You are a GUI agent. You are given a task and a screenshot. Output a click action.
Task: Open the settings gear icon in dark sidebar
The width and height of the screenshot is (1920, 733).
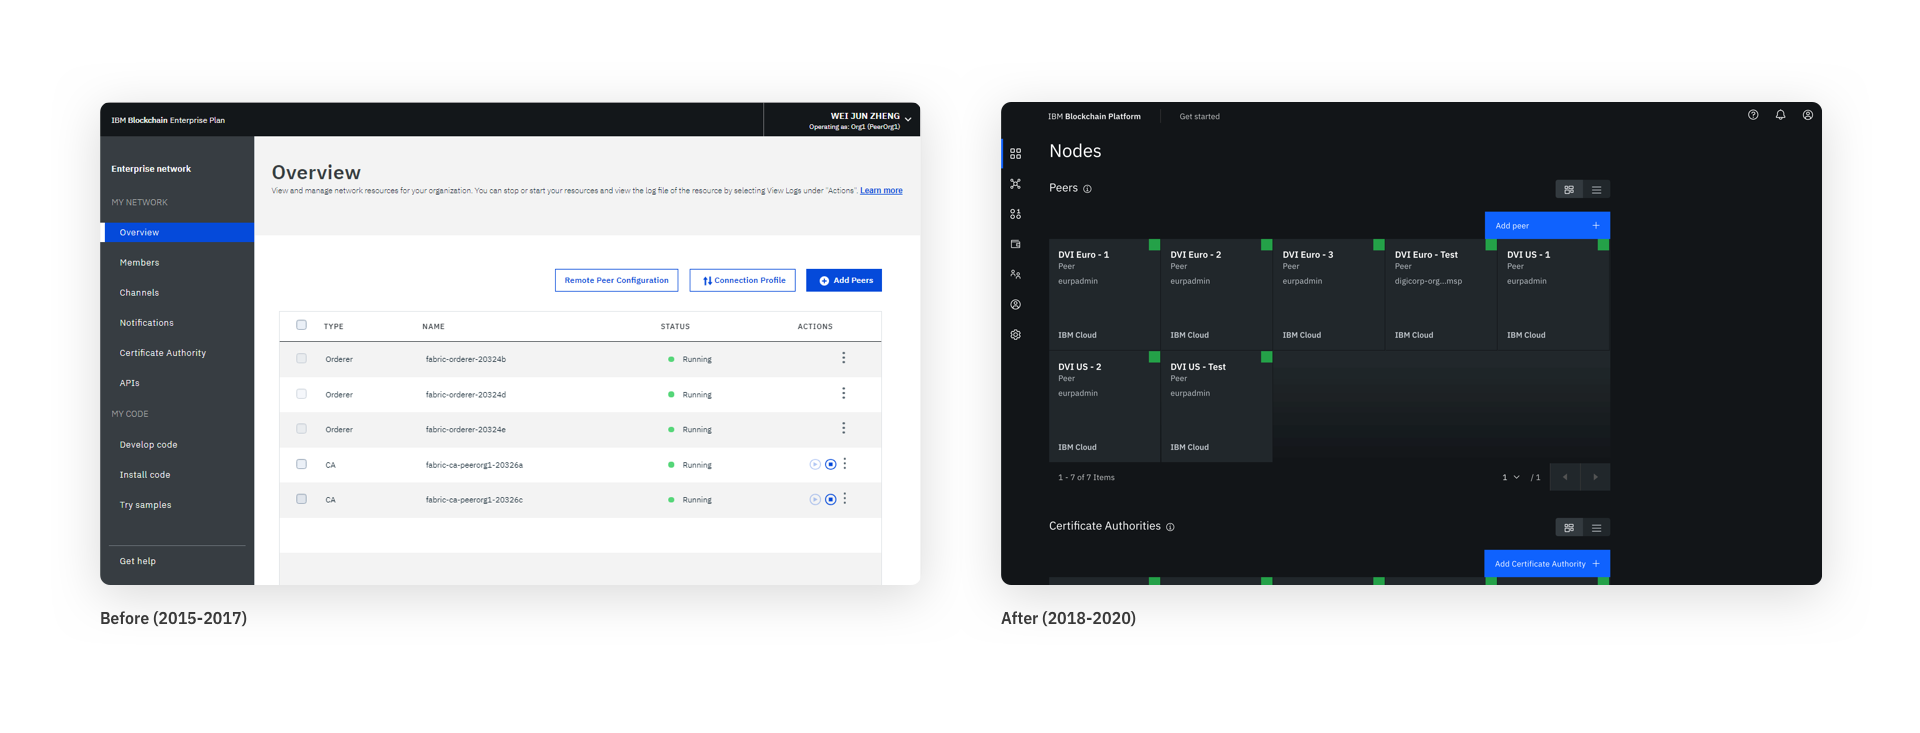coord(1015,335)
